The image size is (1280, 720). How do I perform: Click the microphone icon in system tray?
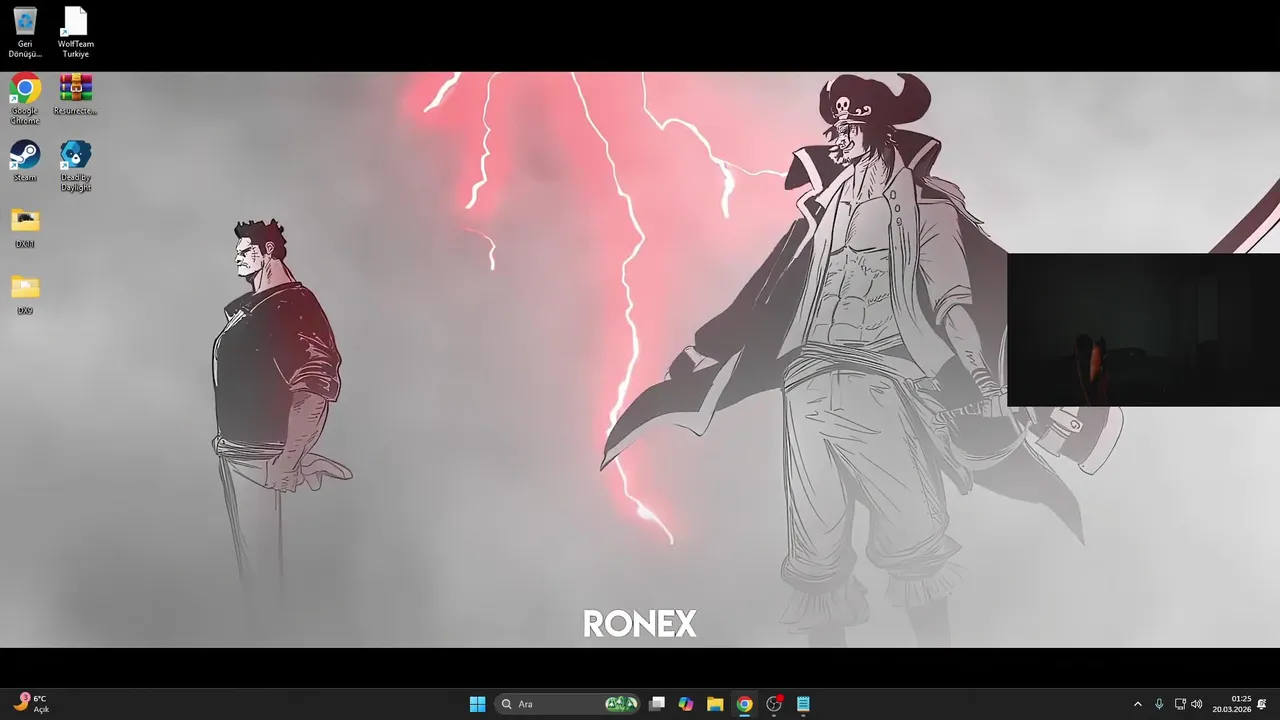pos(1159,704)
